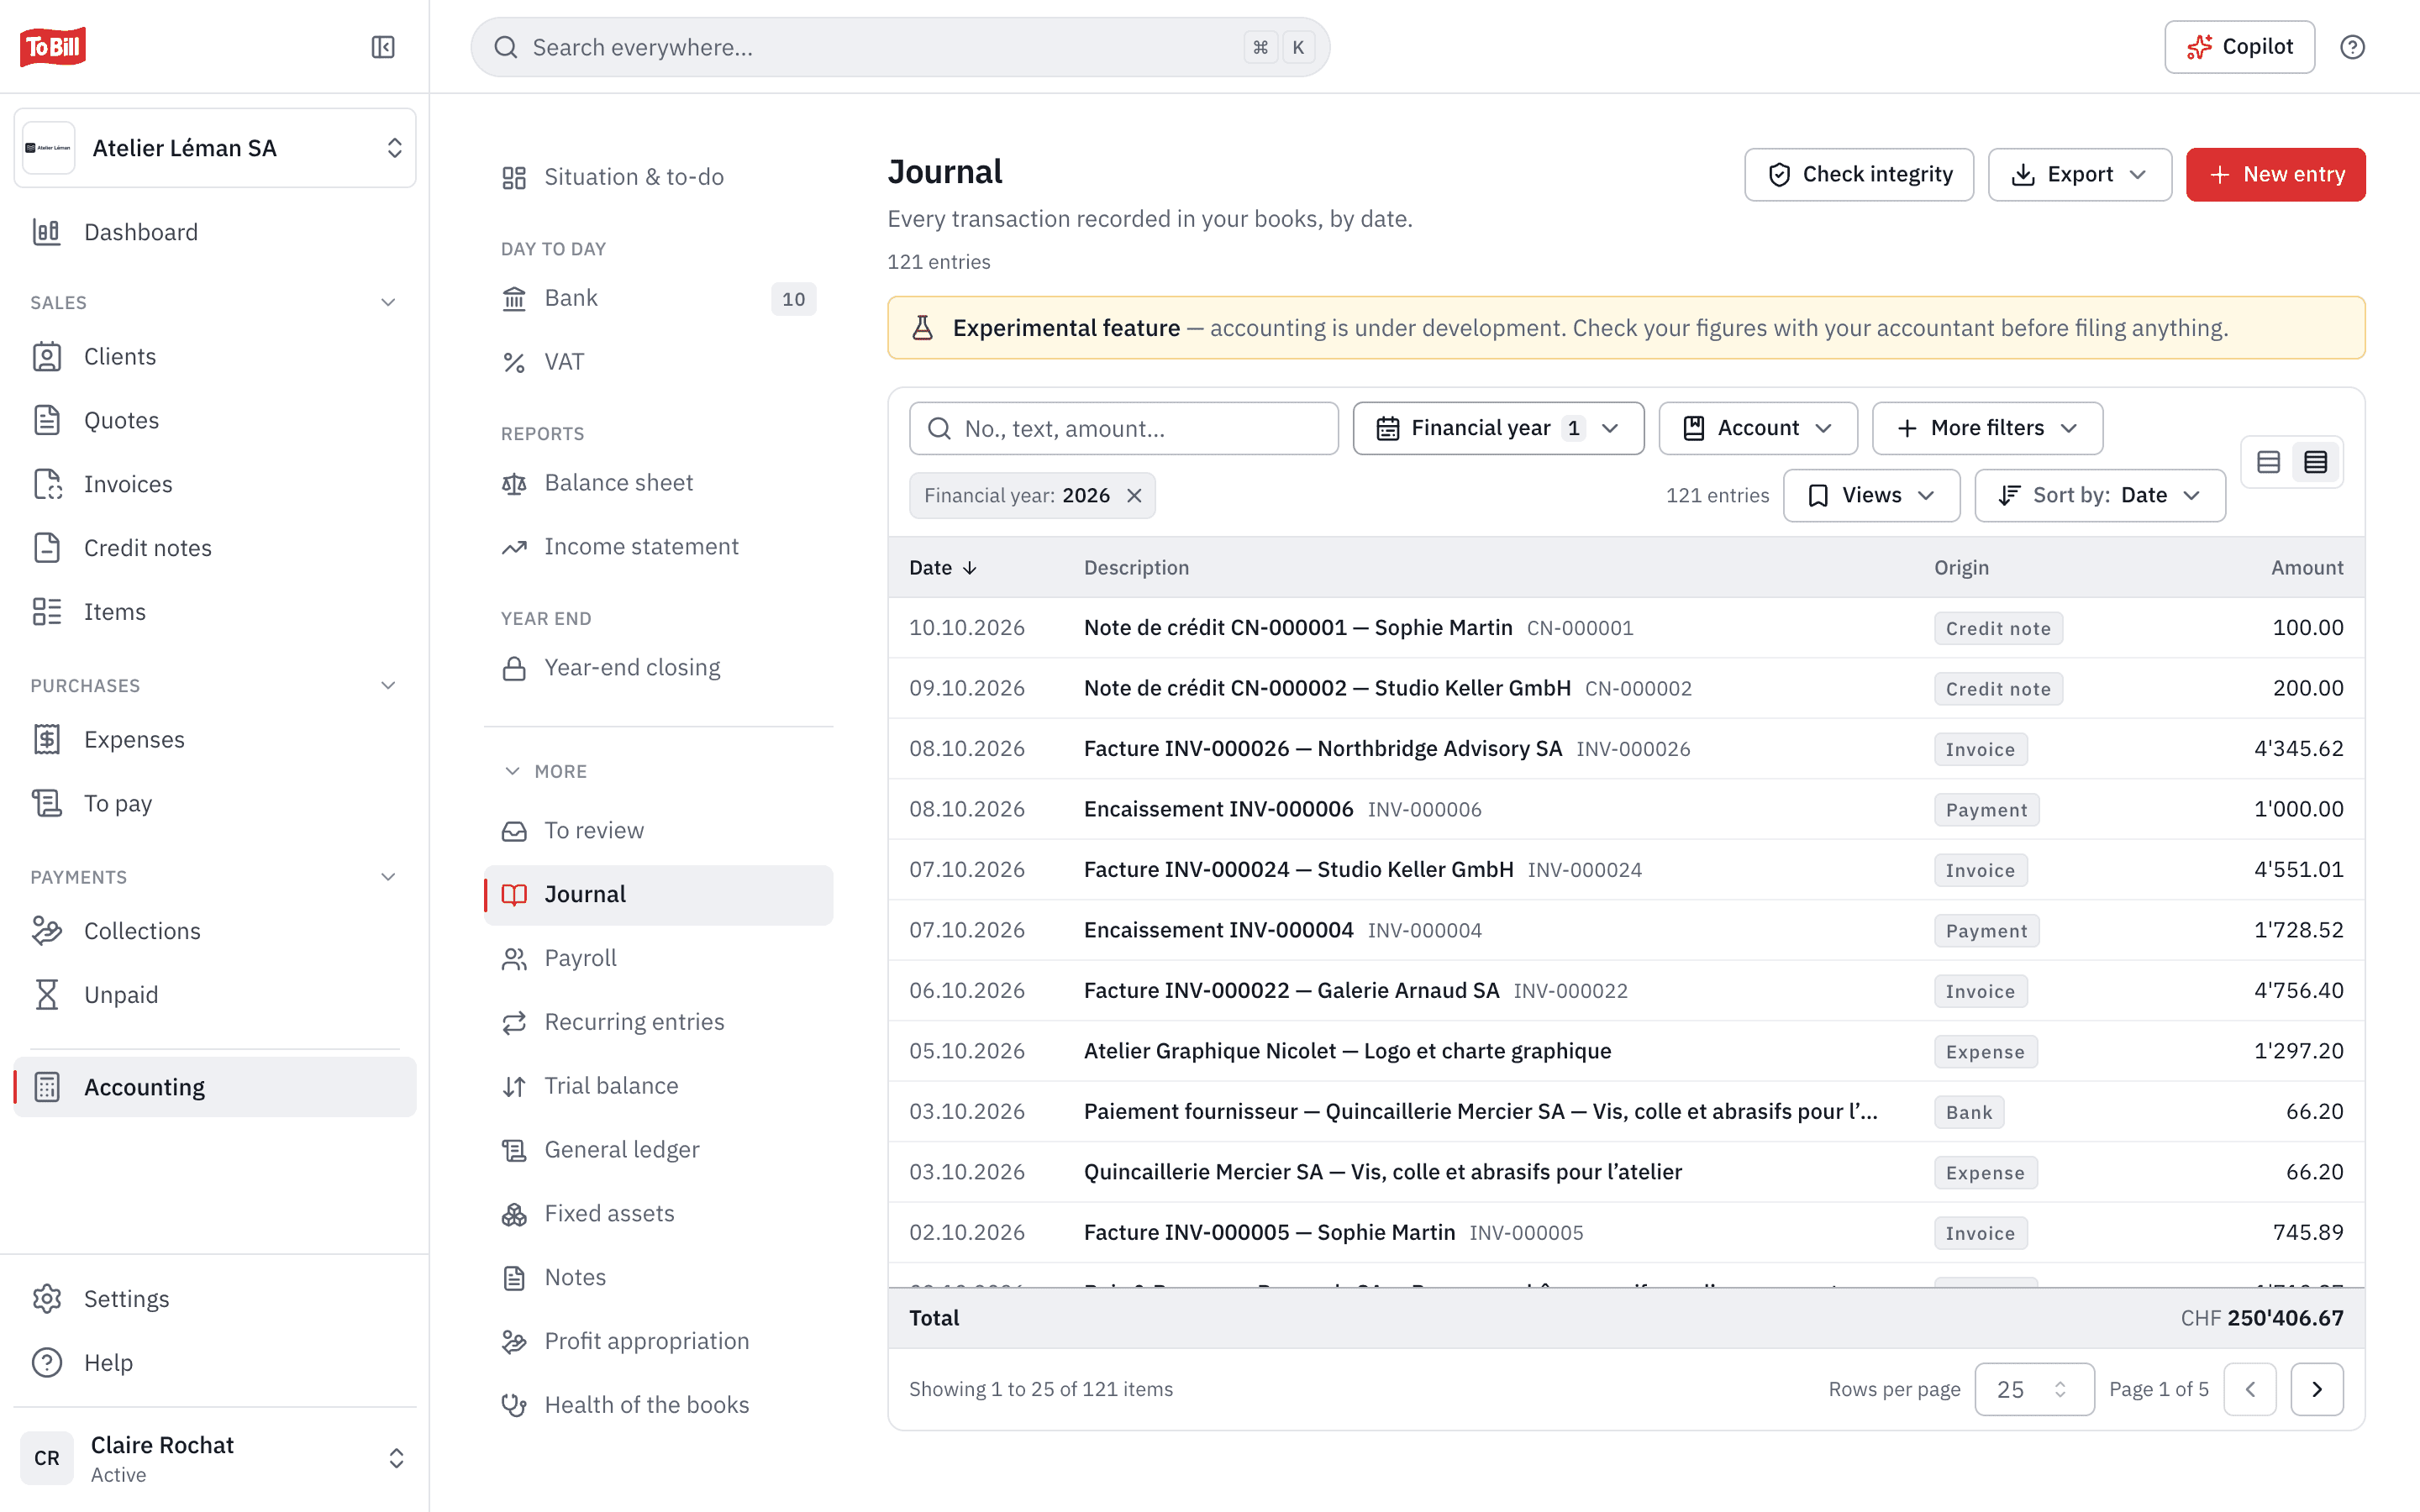Focus the journal search field
Screen dimensions: 2420x1512
click(x=1123, y=428)
